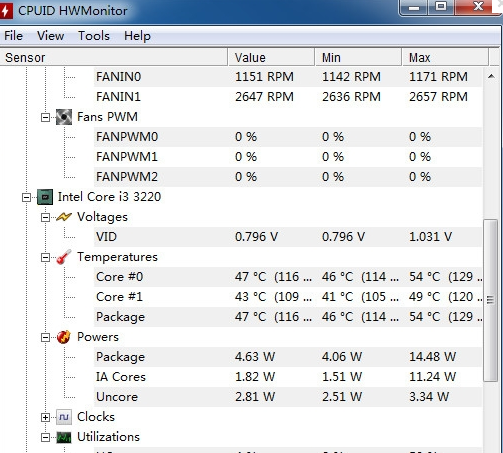Select the FANPWM1 row

(288, 157)
